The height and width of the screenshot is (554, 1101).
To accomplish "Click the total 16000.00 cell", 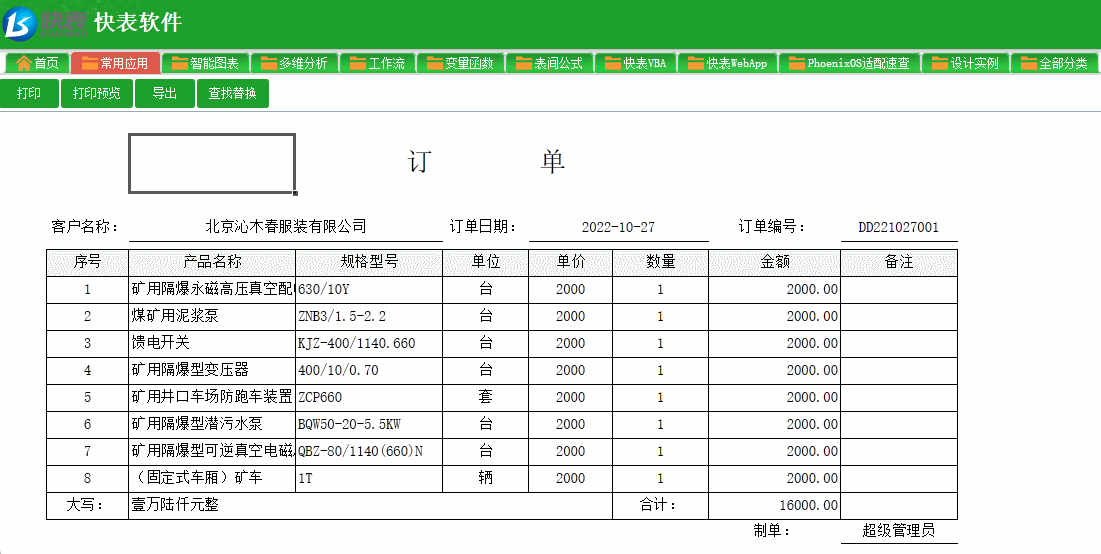I will (775, 506).
